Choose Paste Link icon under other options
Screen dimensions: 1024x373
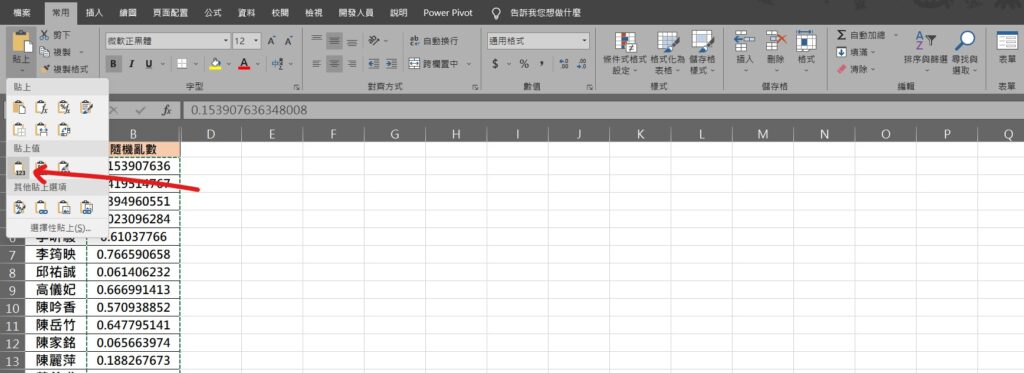[42, 208]
